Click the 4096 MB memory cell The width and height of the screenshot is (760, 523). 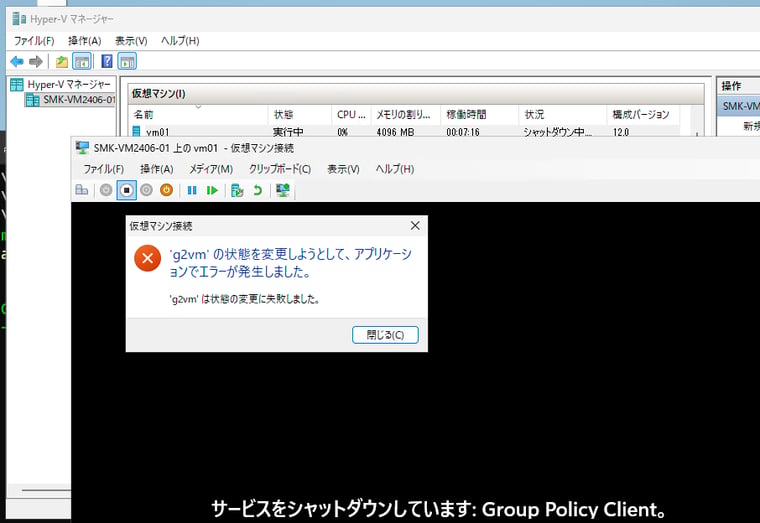pyautogui.click(x=395, y=132)
